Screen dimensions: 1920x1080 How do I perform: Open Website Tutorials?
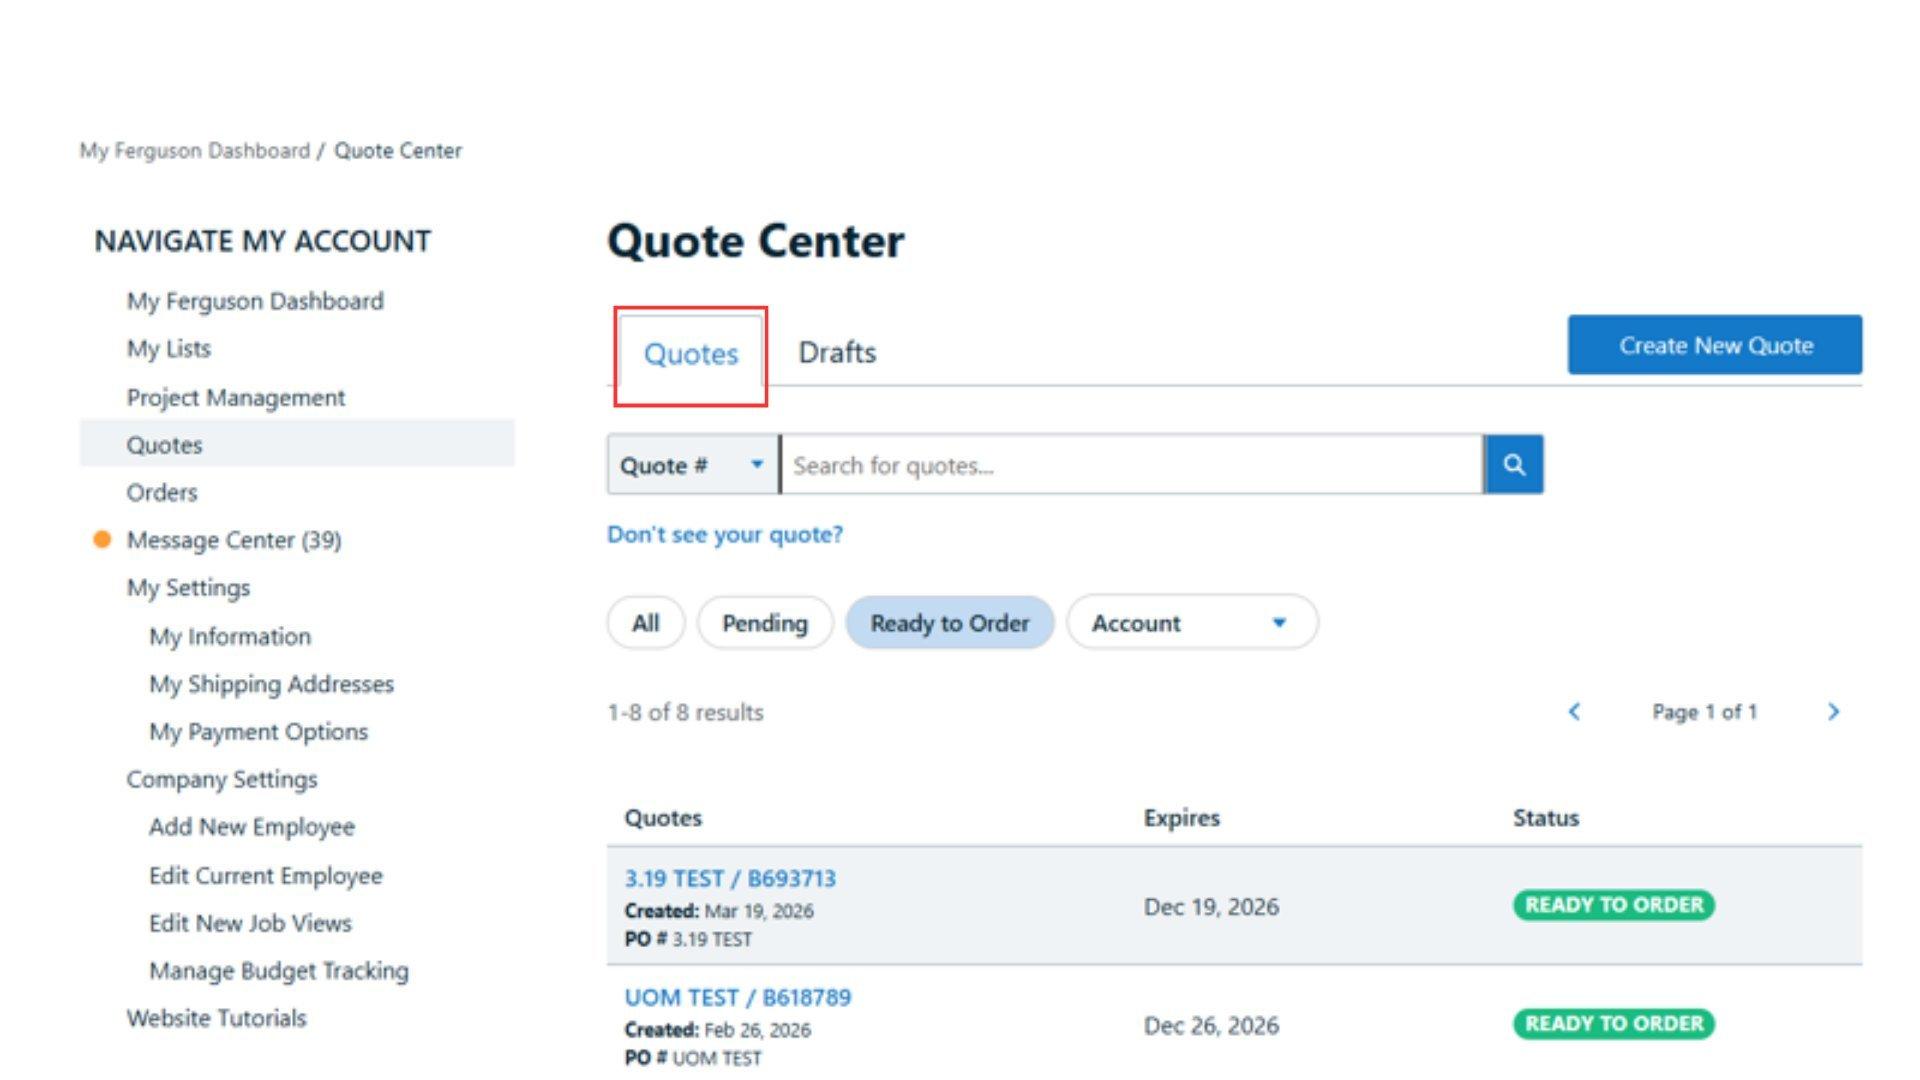click(x=217, y=1018)
